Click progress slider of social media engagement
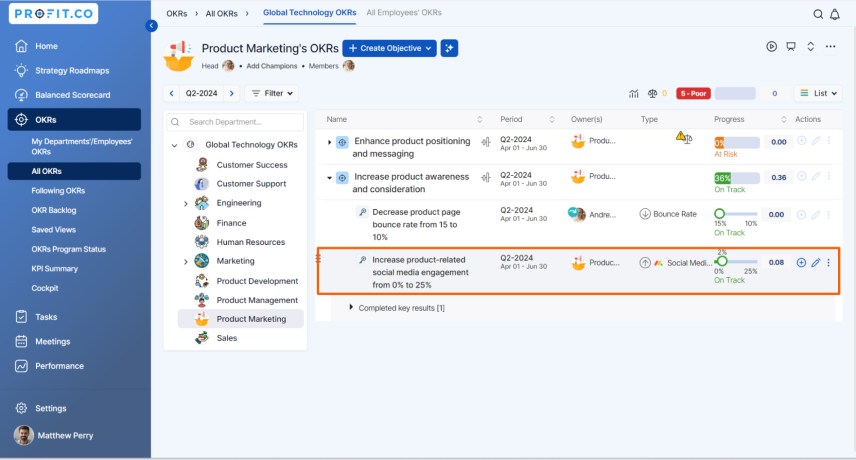This screenshot has width=856, height=460. pos(735,262)
